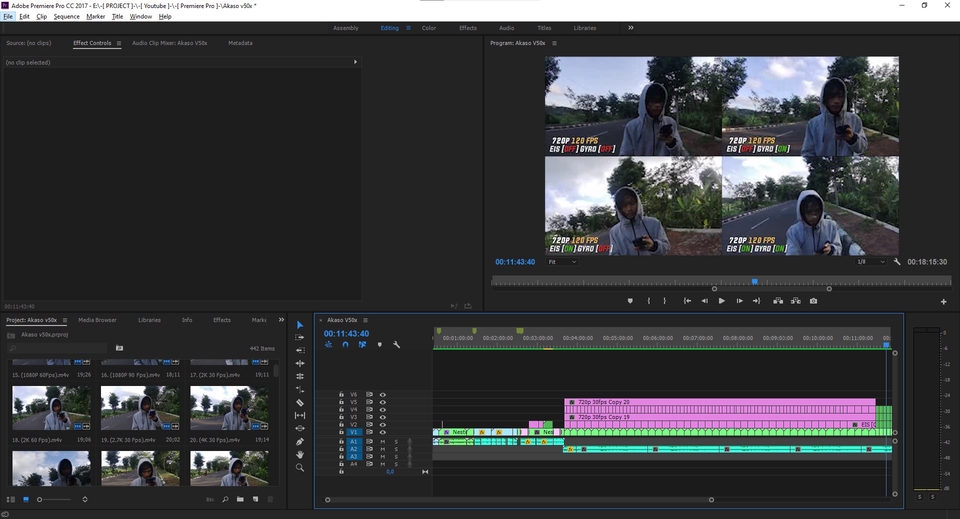Select the Rolling Edit tool

tap(300, 376)
